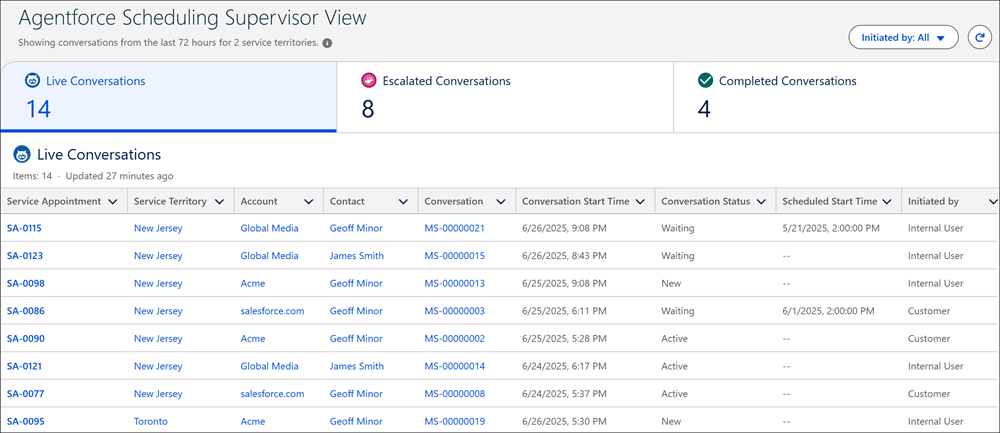This screenshot has width=1000, height=433.
Task: Click the New status in SA-0098 row
Action: click(671, 283)
